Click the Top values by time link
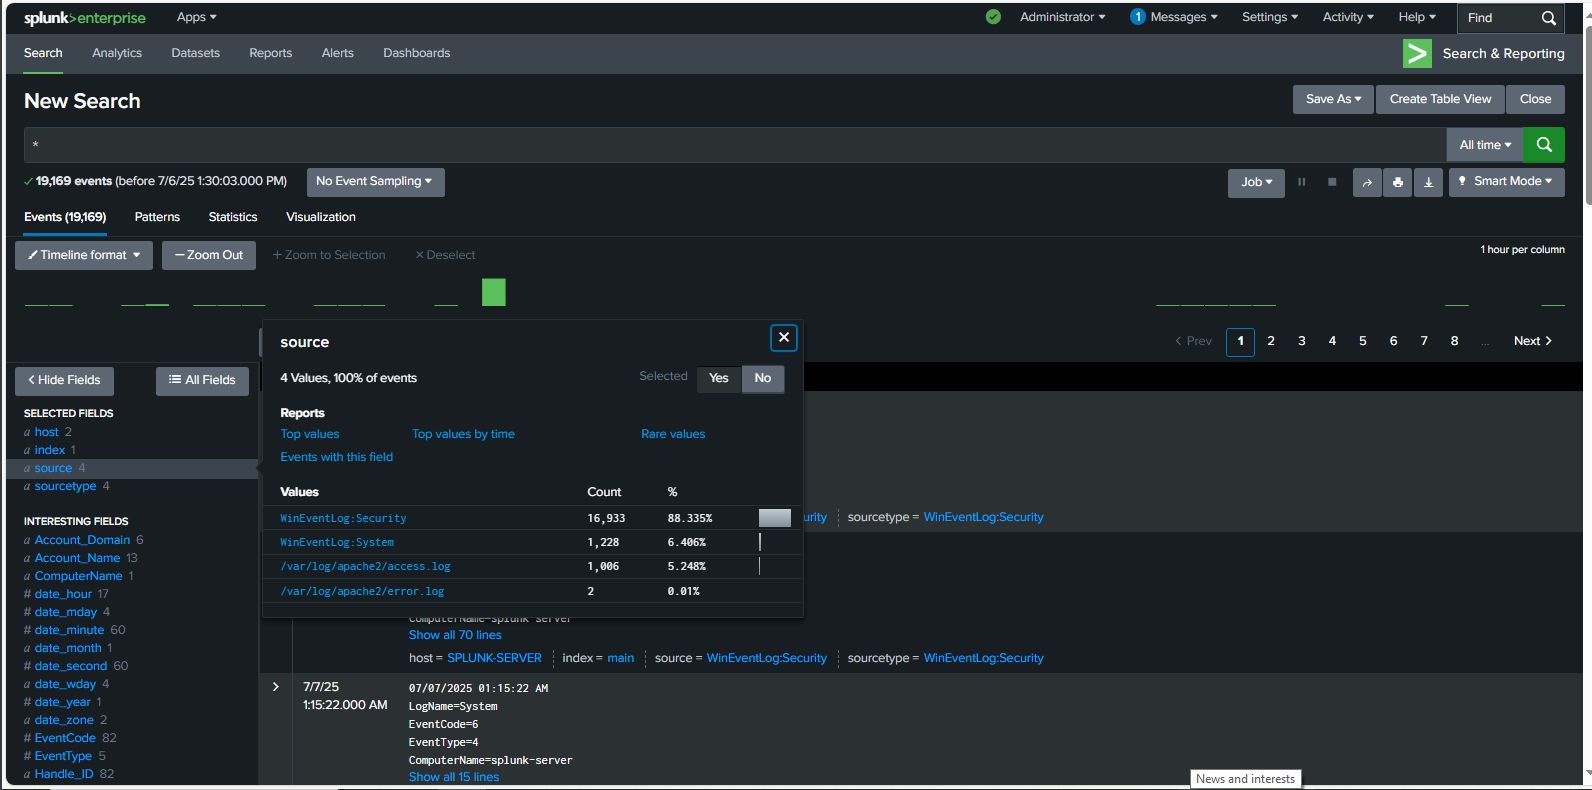1592x790 pixels. coord(463,434)
